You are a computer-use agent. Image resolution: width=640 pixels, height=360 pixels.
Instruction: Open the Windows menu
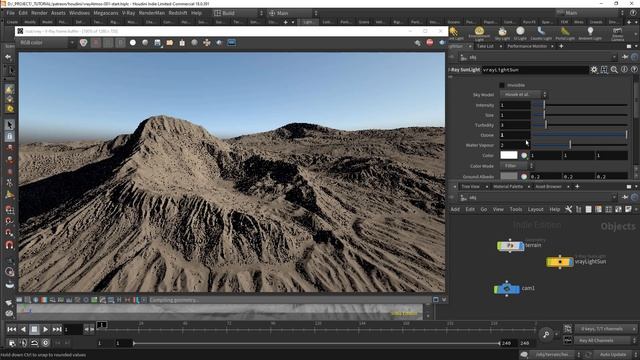pos(80,13)
